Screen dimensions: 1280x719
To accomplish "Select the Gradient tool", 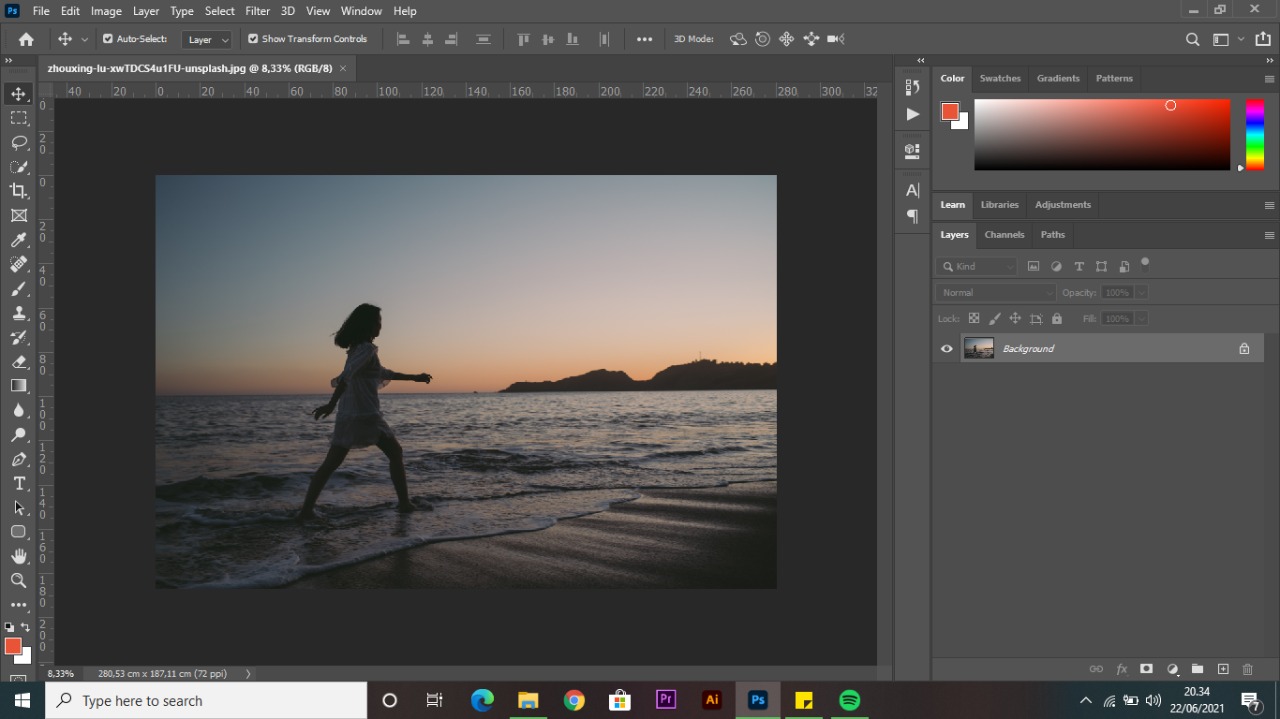I will (18, 385).
